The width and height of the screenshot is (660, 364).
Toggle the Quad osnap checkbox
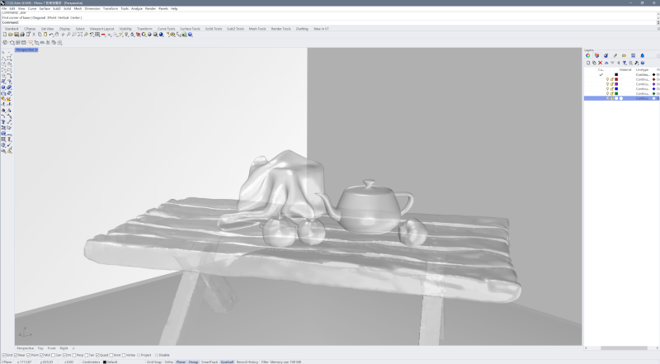tap(97, 355)
